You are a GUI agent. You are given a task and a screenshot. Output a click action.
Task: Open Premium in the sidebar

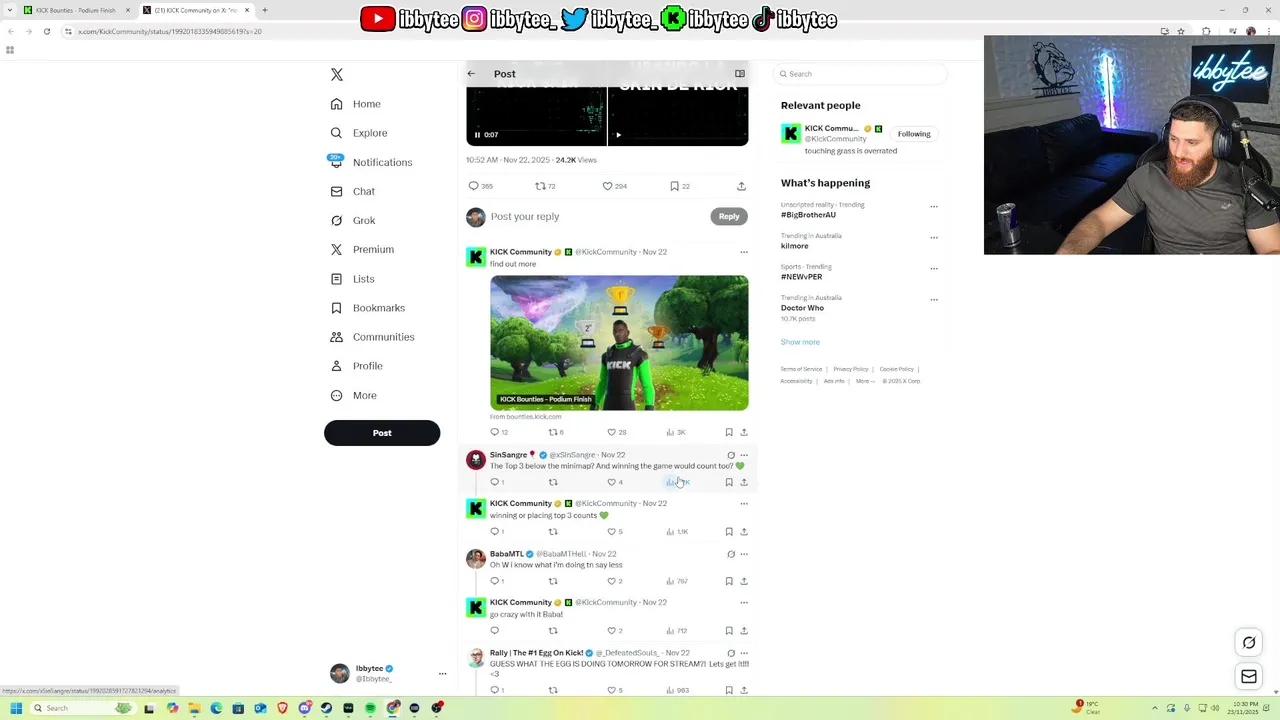coord(361,249)
